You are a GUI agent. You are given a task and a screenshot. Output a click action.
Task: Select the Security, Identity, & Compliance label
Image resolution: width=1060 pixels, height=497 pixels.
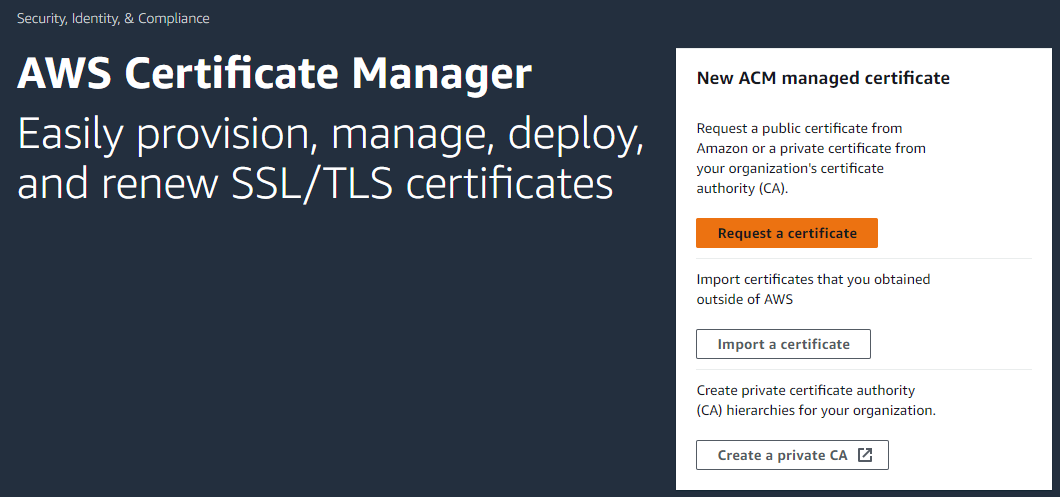coord(113,18)
